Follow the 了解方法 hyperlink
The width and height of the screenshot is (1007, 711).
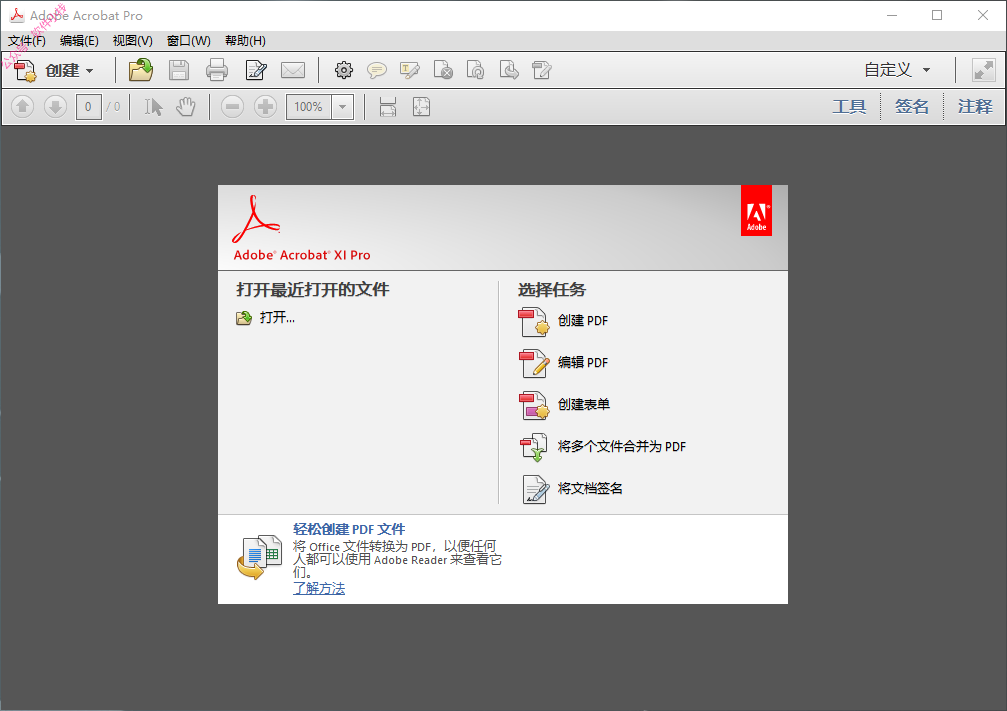(319, 588)
